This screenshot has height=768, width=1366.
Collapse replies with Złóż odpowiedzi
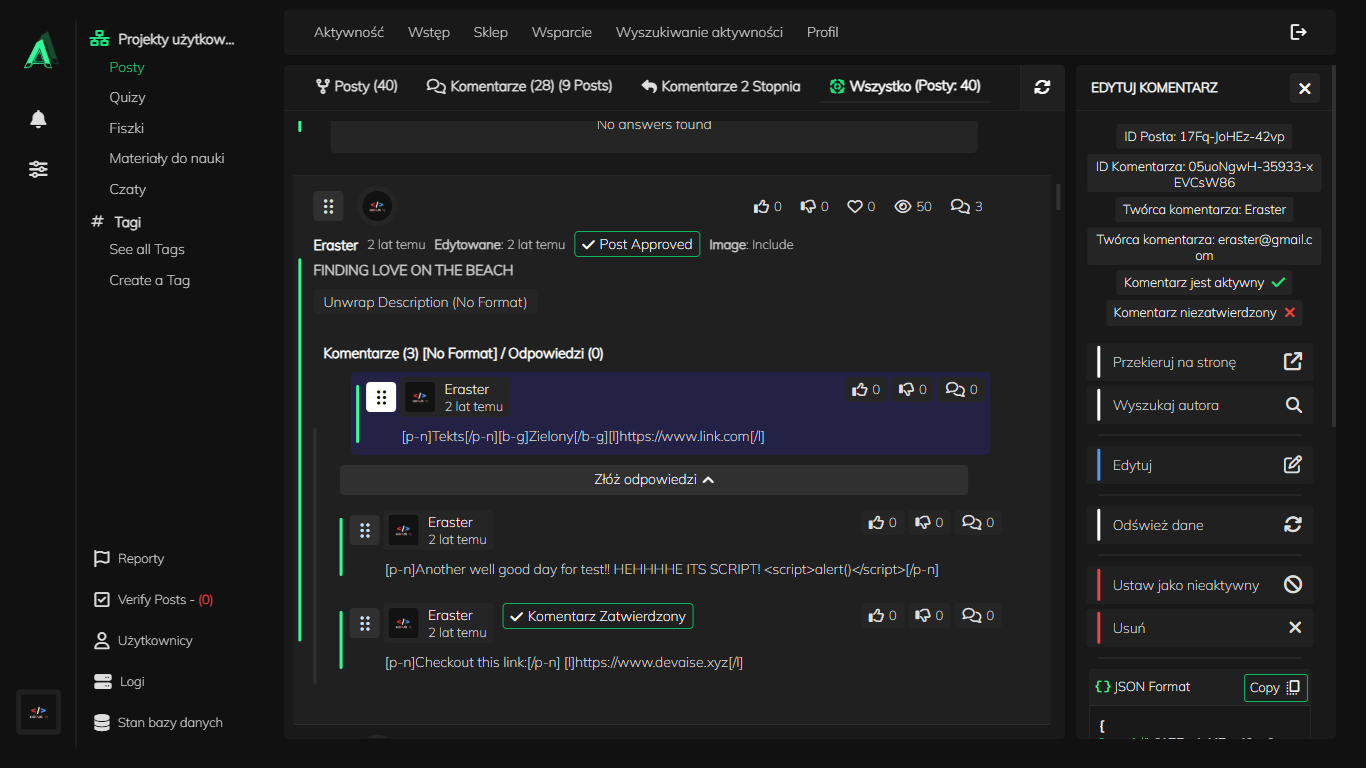click(x=654, y=480)
